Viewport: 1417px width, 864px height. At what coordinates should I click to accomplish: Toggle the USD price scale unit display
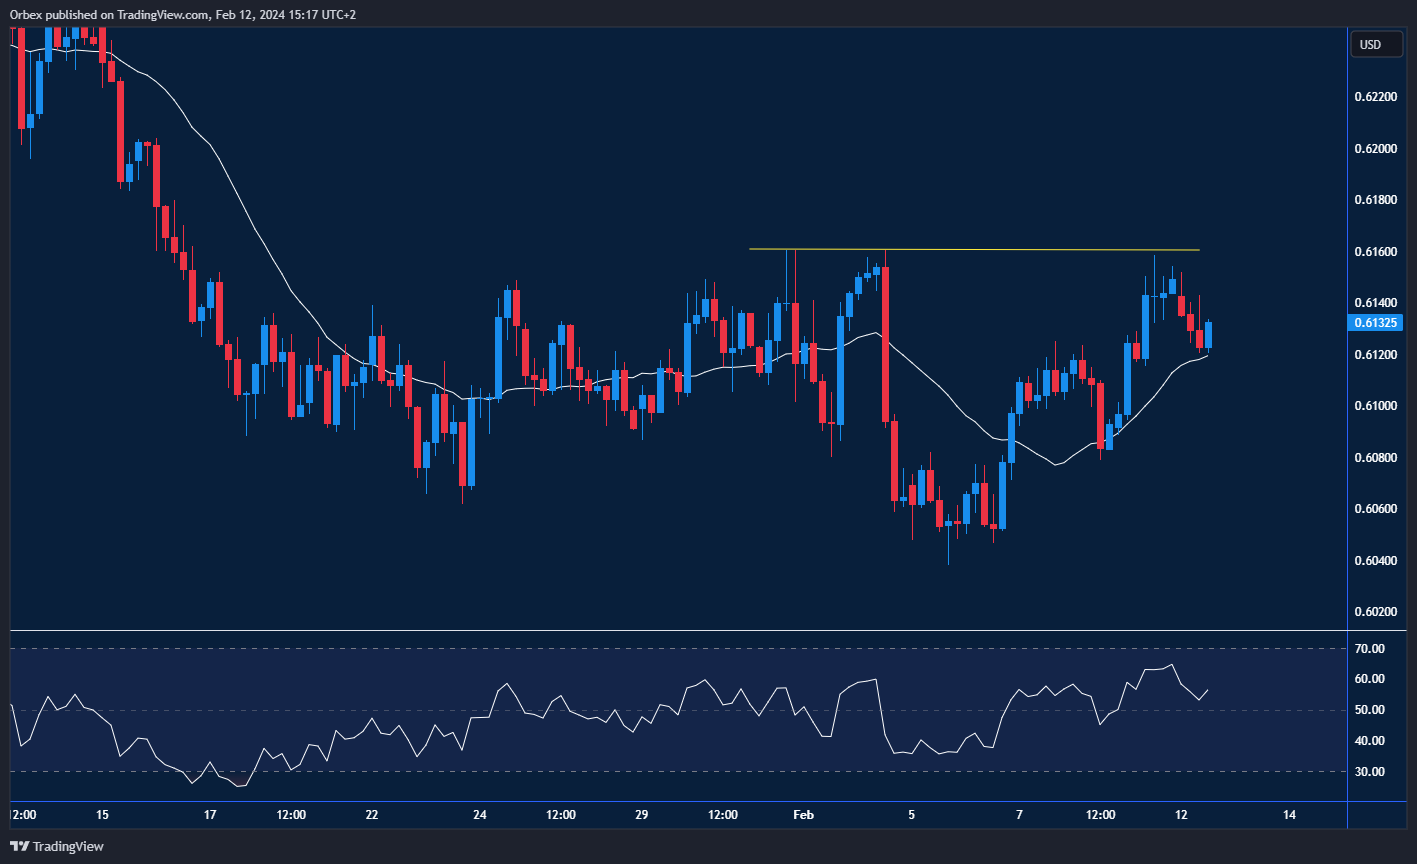(1377, 44)
